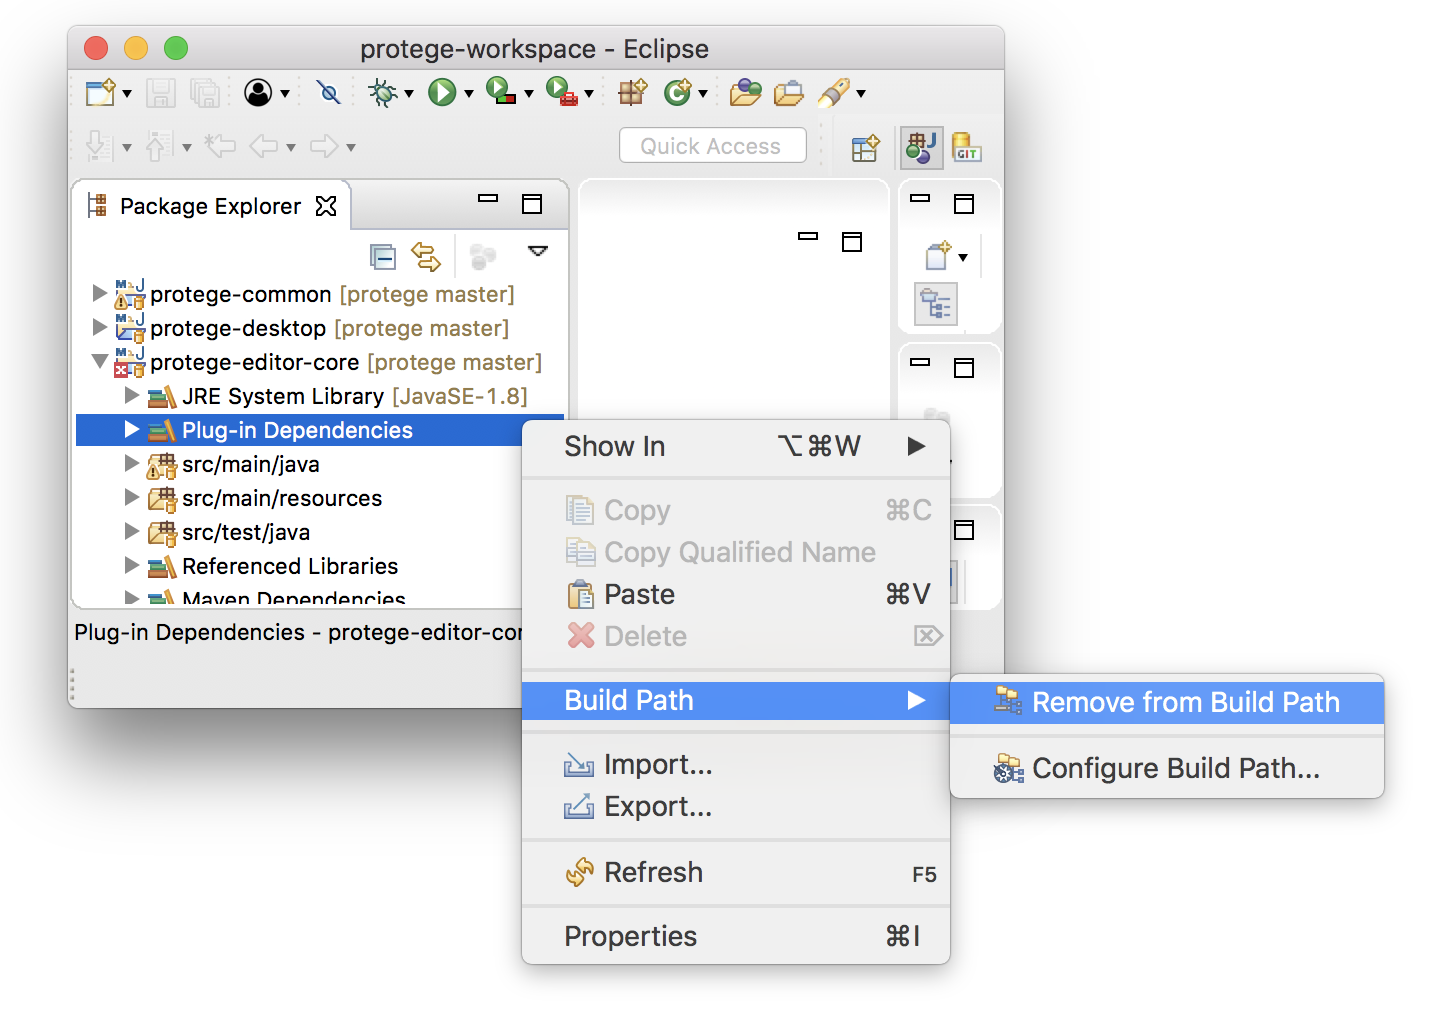
Task: Switch to the Java perspective
Action: pyautogui.click(x=921, y=147)
